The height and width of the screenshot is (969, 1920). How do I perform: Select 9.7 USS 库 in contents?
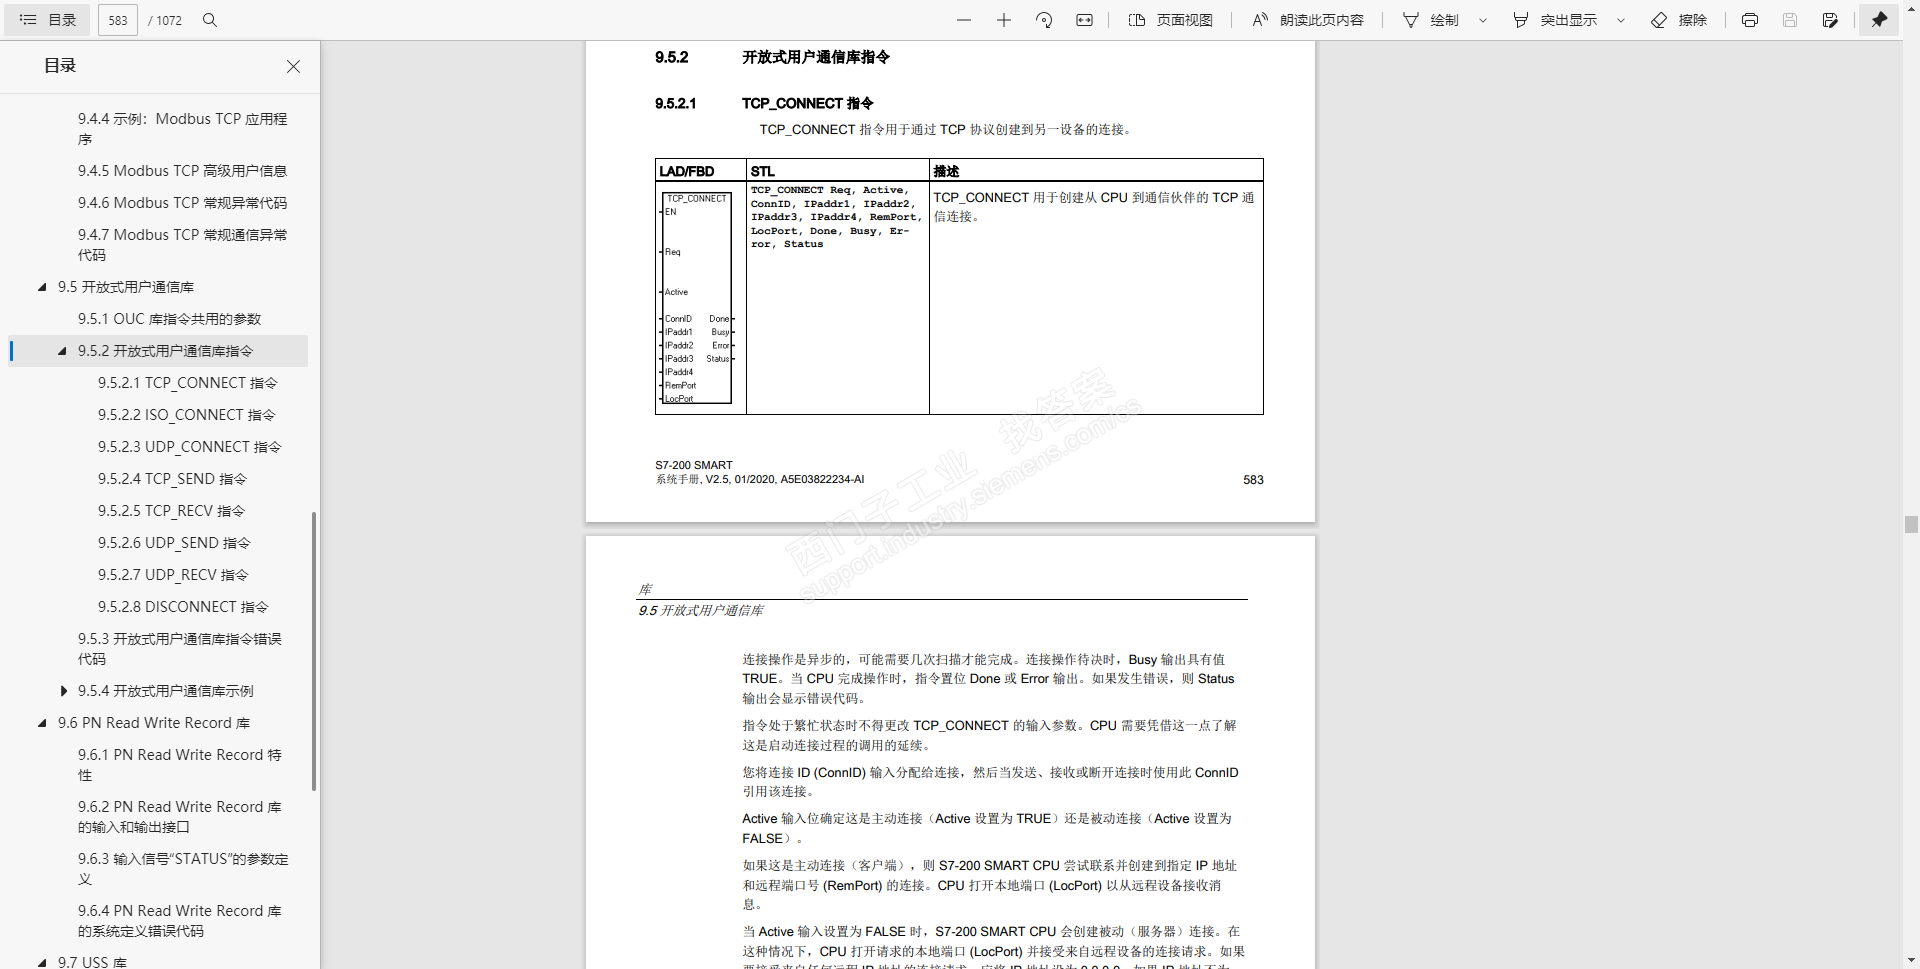pyautogui.click(x=92, y=962)
